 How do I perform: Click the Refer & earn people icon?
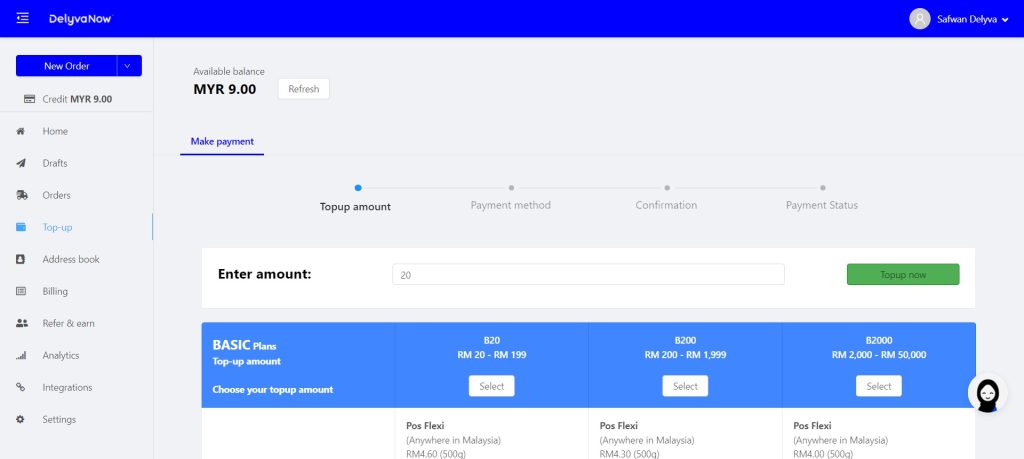(22, 323)
